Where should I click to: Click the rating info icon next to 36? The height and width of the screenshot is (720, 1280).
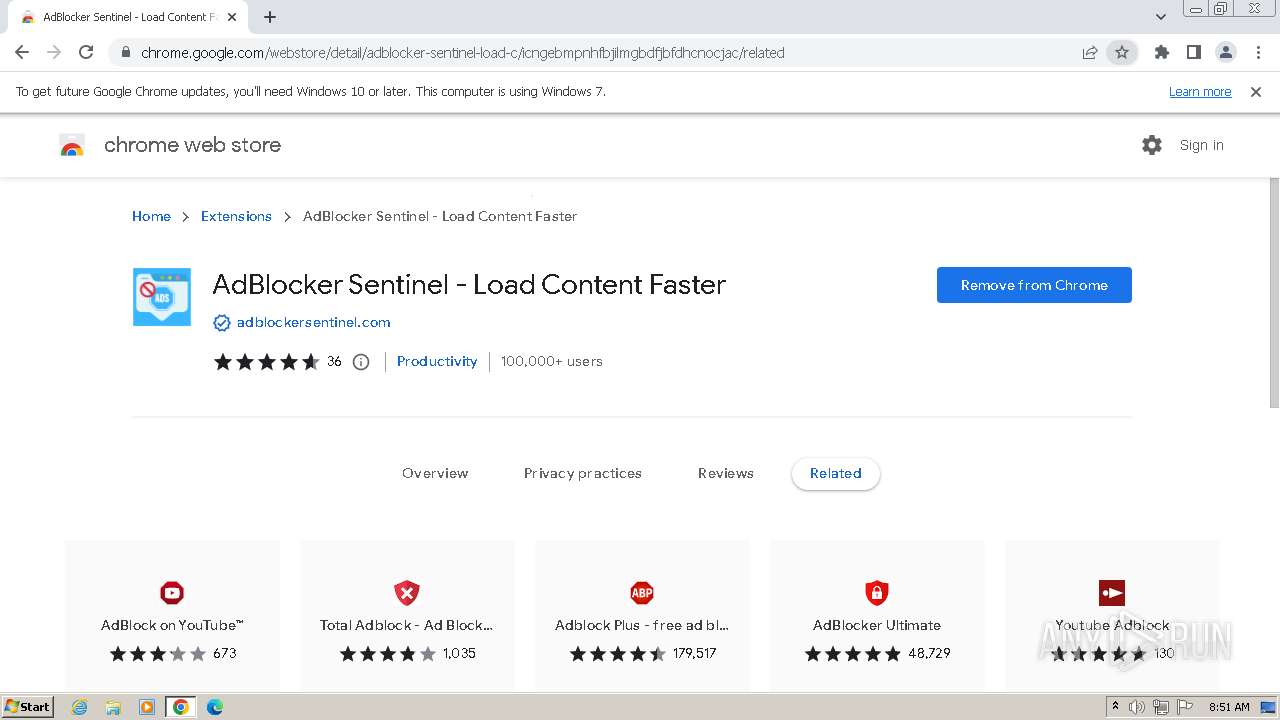pyautogui.click(x=361, y=362)
